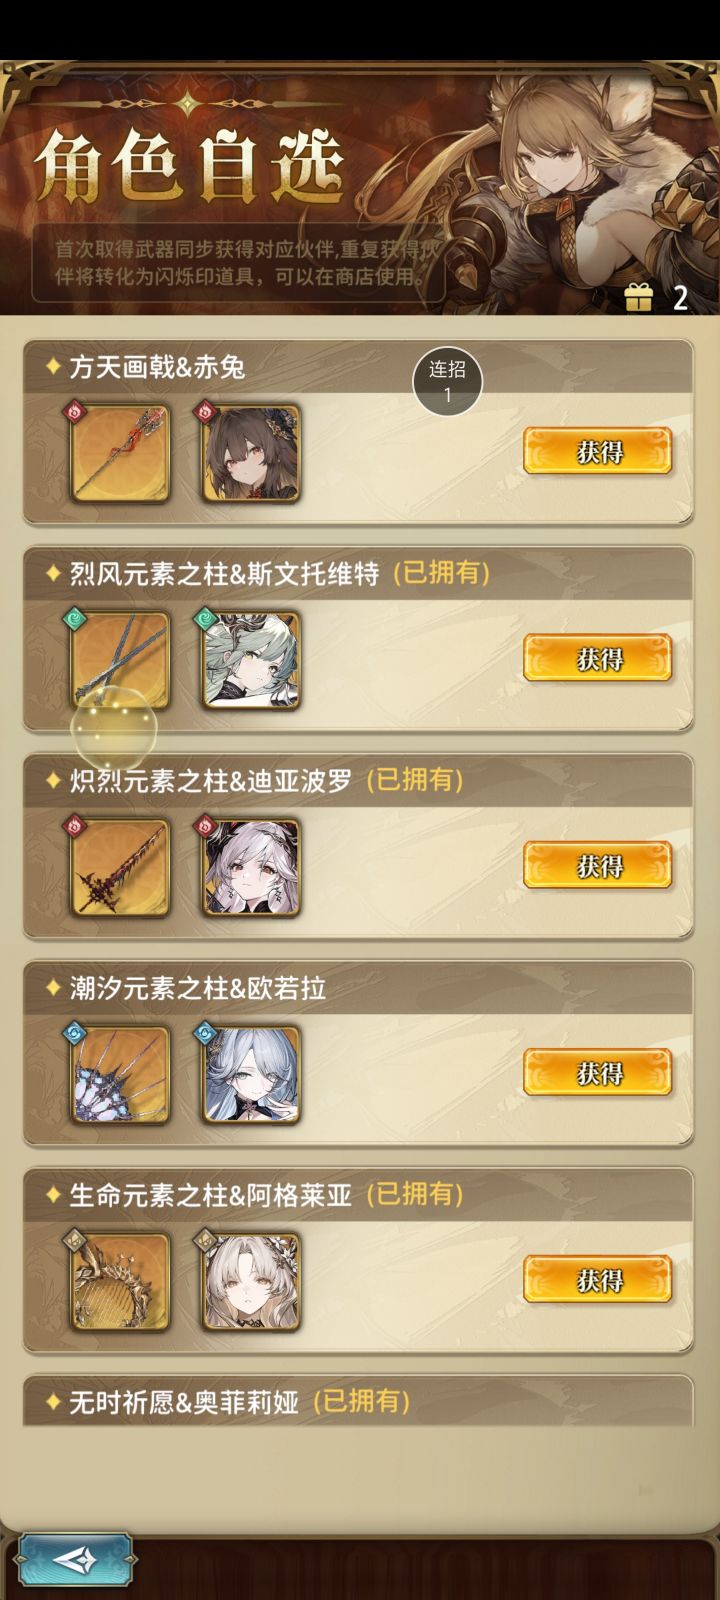Click 获得 for 潮汐元素之柱&欧若拉

(598, 1073)
